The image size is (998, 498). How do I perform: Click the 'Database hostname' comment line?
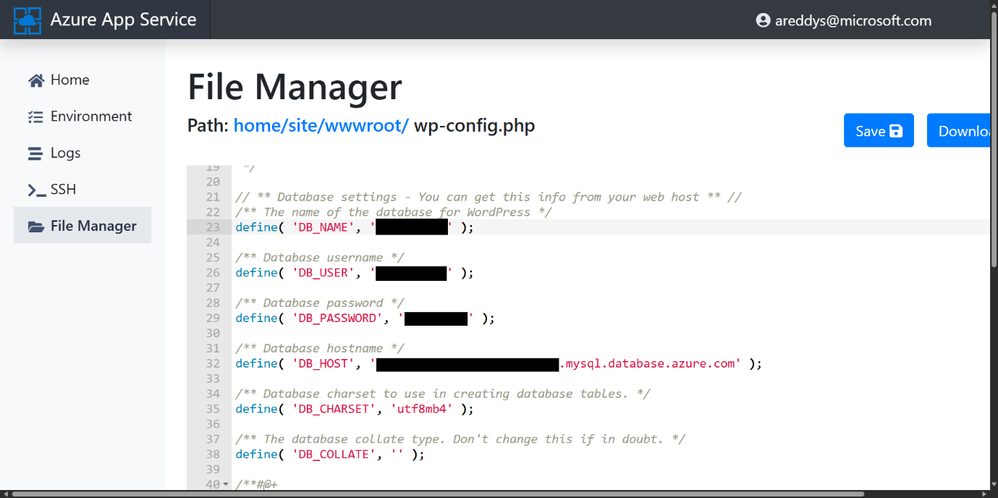point(320,348)
